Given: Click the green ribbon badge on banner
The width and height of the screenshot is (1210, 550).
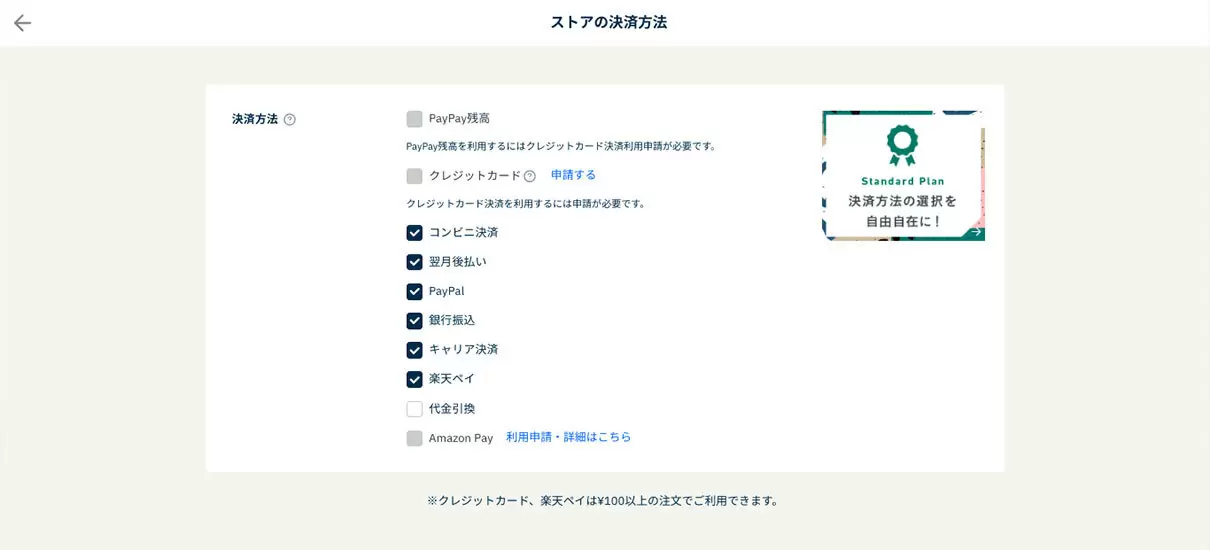Looking at the screenshot, I should 902,145.
